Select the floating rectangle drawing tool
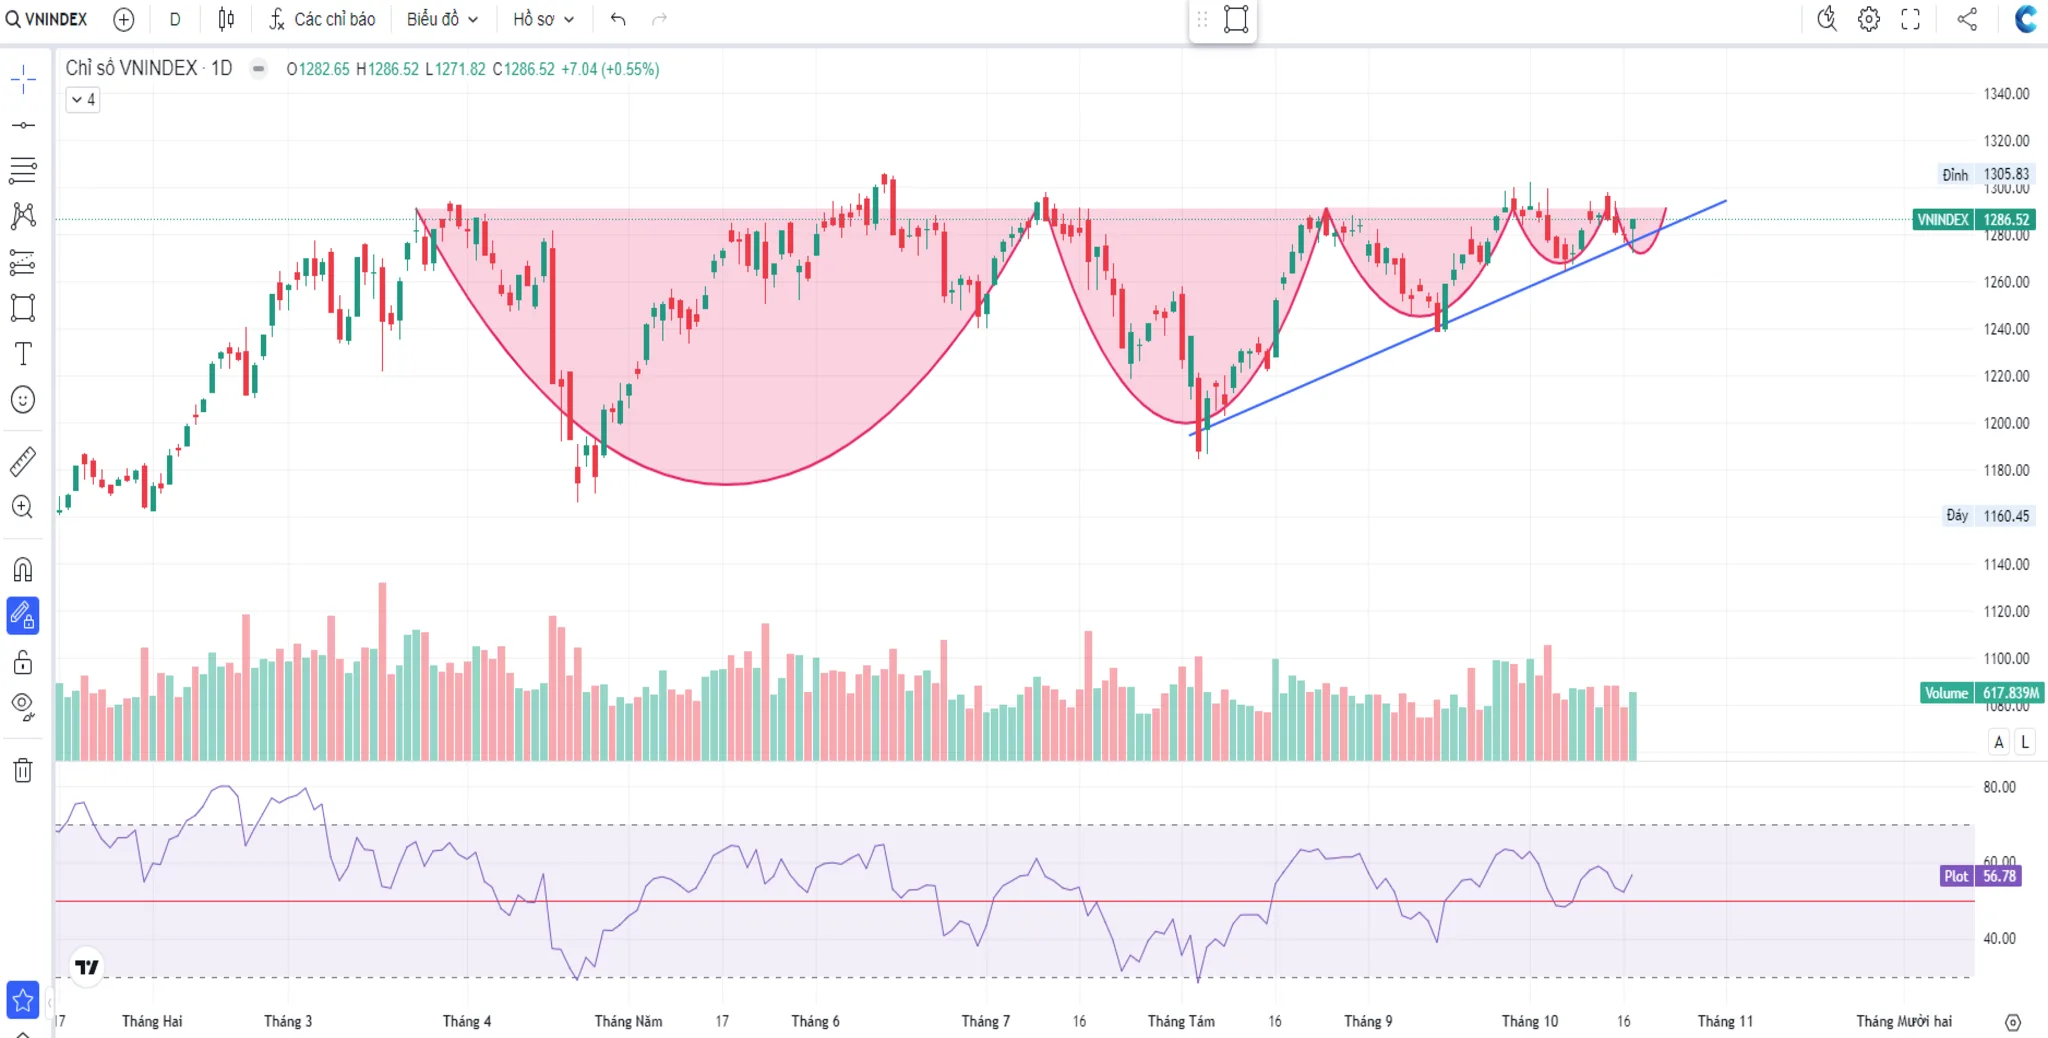Image resolution: width=2048 pixels, height=1038 pixels. (1236, 19)
